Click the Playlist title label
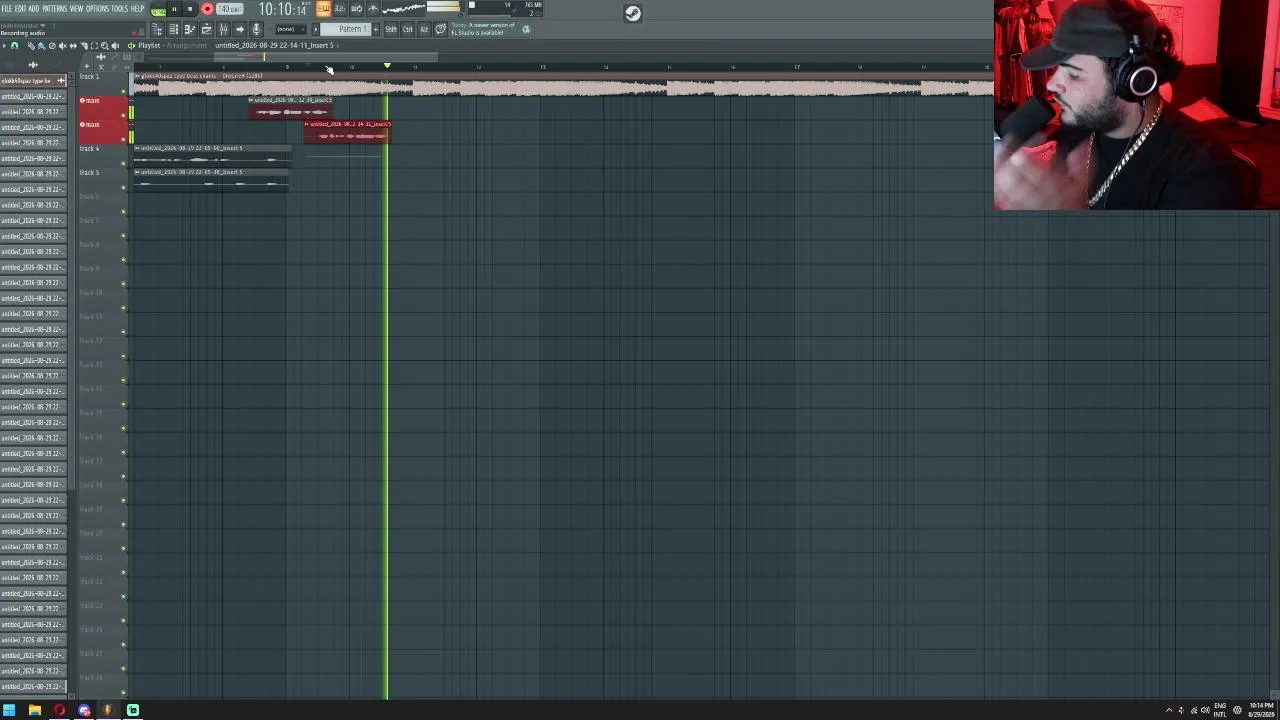1280x720 pixels. (x=149, y=46)
